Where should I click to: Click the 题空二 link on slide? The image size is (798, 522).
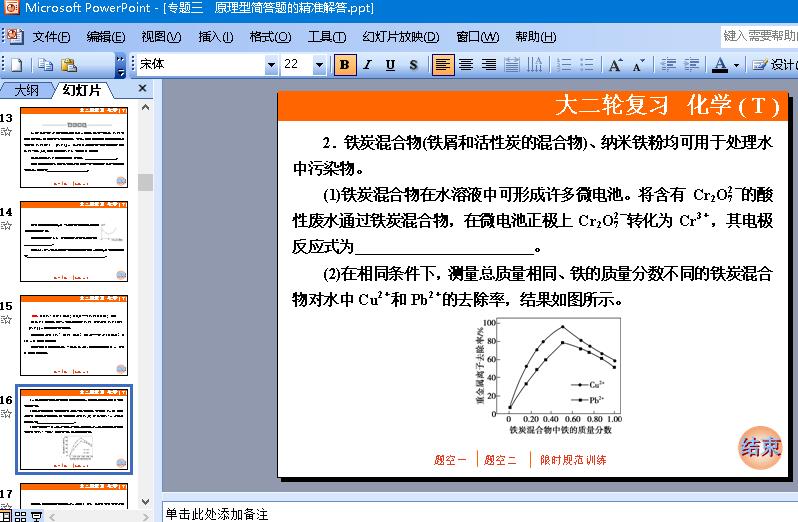[500, 460]
